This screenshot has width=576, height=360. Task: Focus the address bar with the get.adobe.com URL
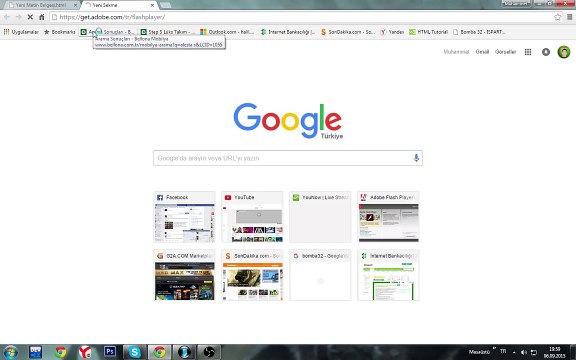click(x=301, y=17)
